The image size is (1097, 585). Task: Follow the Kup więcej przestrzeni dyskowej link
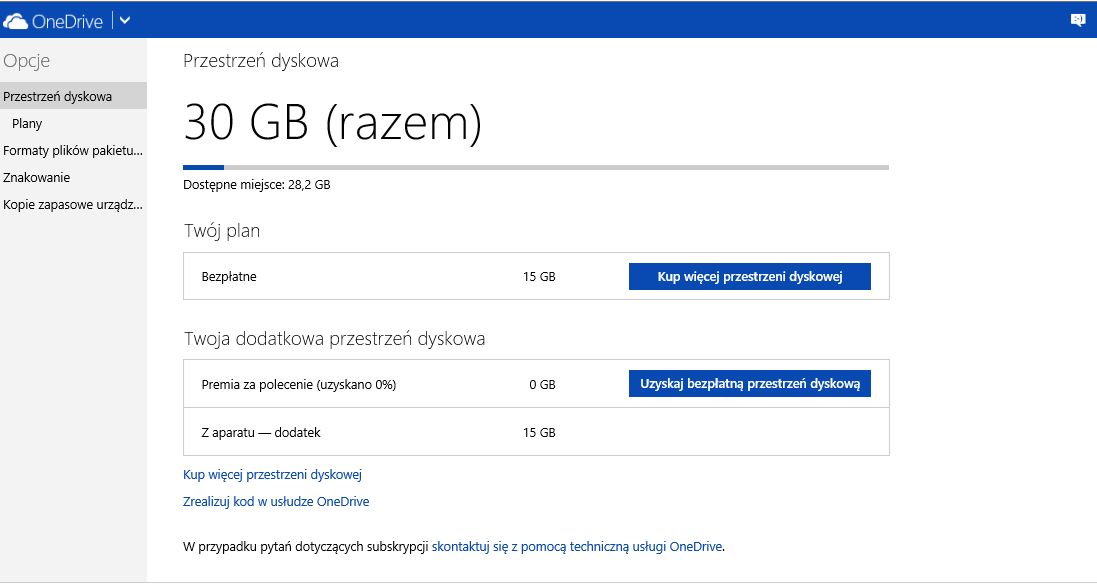point(272,474)
